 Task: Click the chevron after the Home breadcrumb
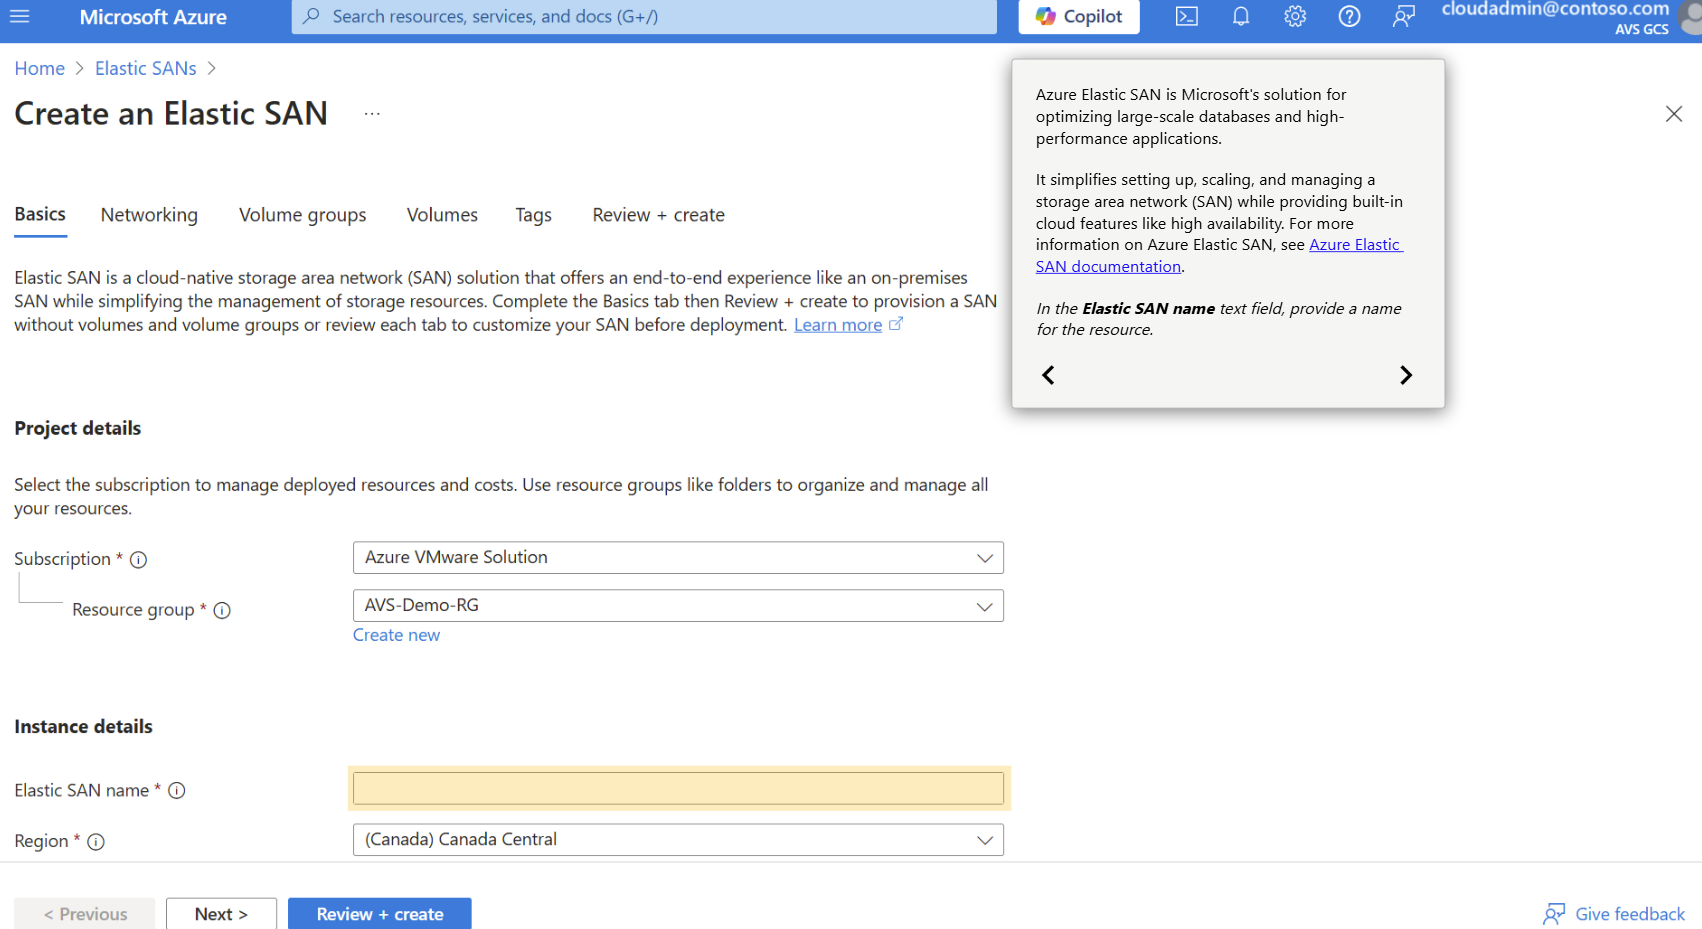[x=80, y=68]
